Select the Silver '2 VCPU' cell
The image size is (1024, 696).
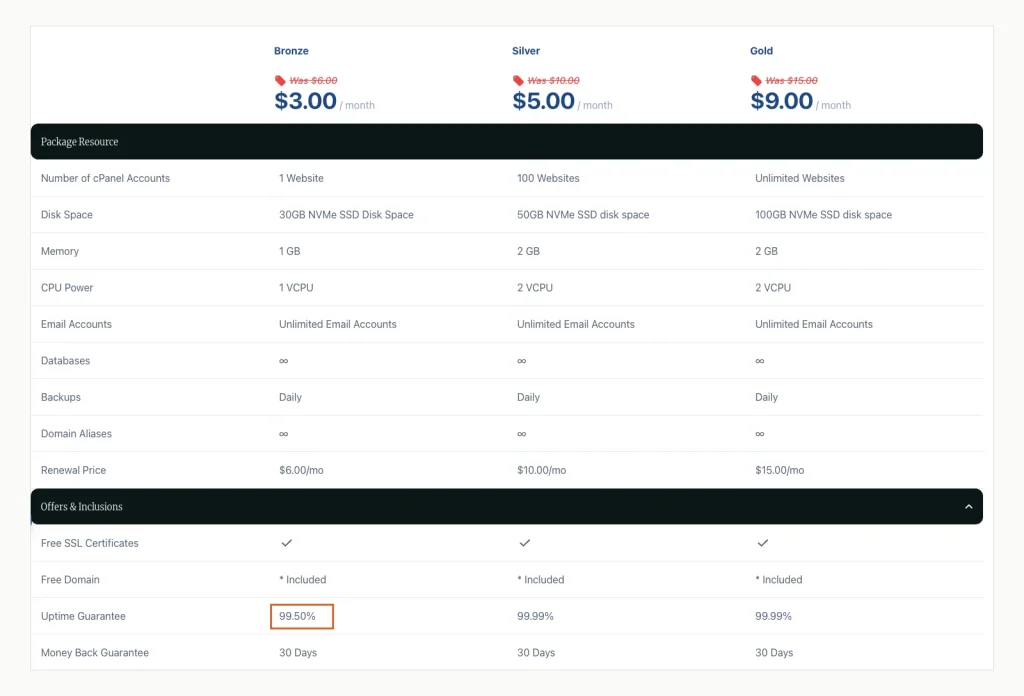[535, 288]
